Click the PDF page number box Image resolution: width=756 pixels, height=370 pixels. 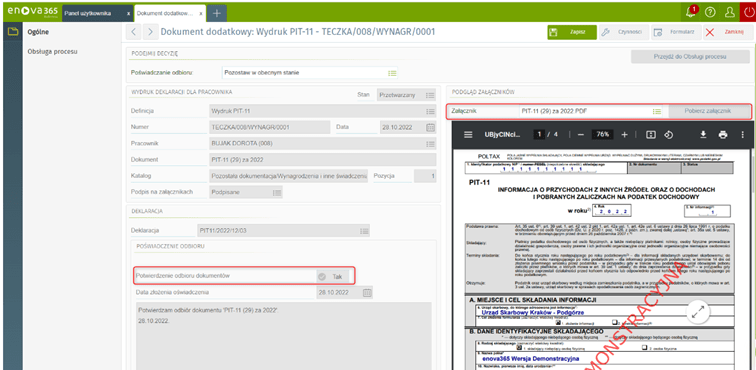pos(539,135)
